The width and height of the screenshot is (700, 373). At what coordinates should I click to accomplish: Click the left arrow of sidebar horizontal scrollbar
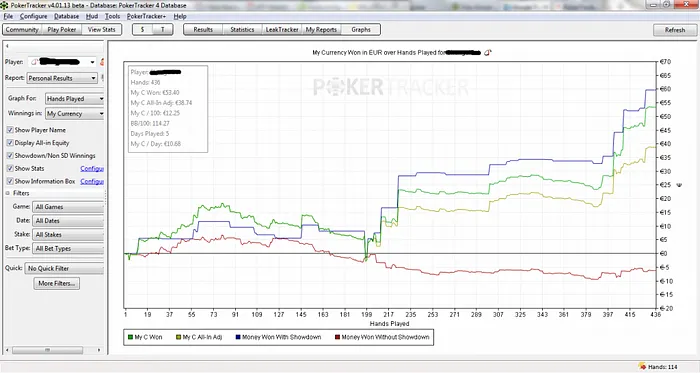[8, 350]
